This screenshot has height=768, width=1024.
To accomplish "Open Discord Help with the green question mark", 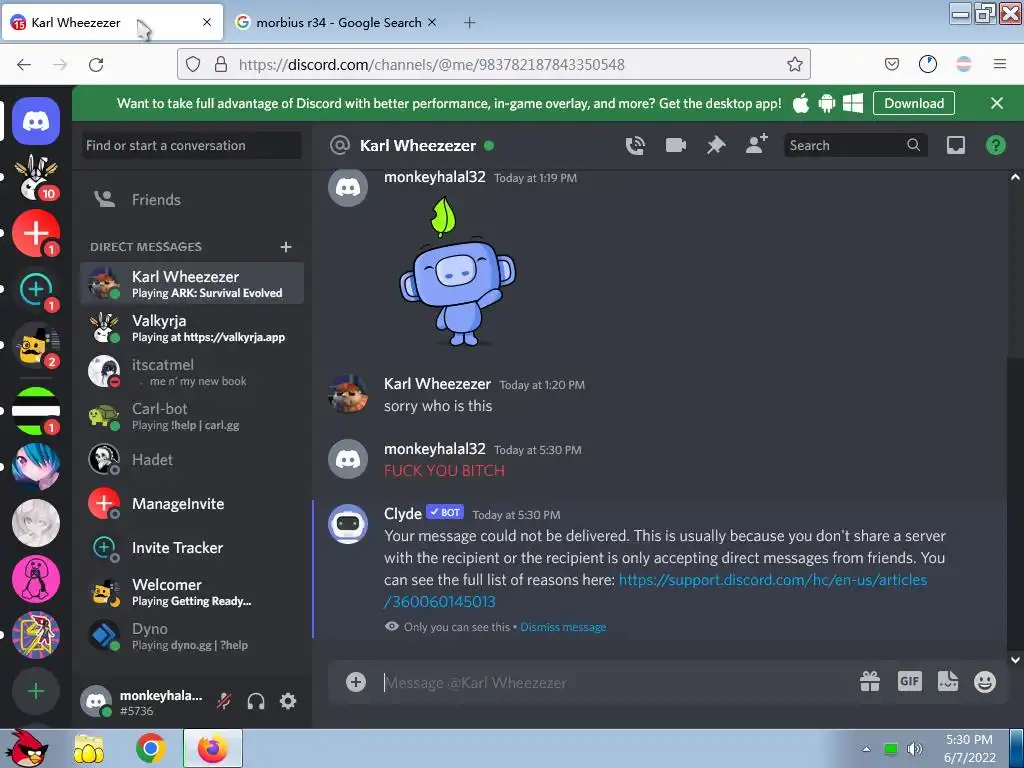I will point(995,145).
